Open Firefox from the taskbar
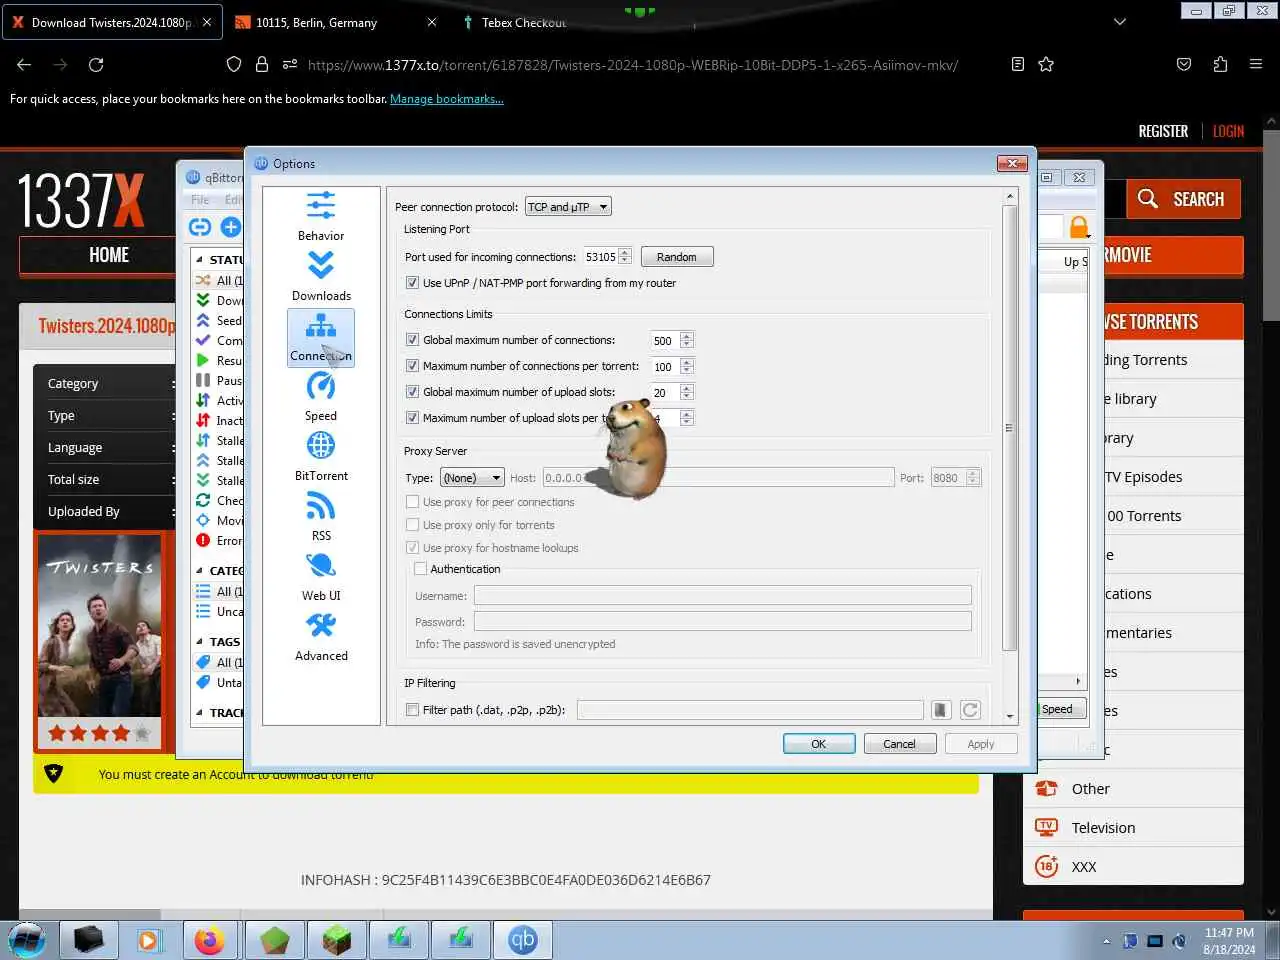Screen dimensions: 1280x960 click(x=210, y=940)
